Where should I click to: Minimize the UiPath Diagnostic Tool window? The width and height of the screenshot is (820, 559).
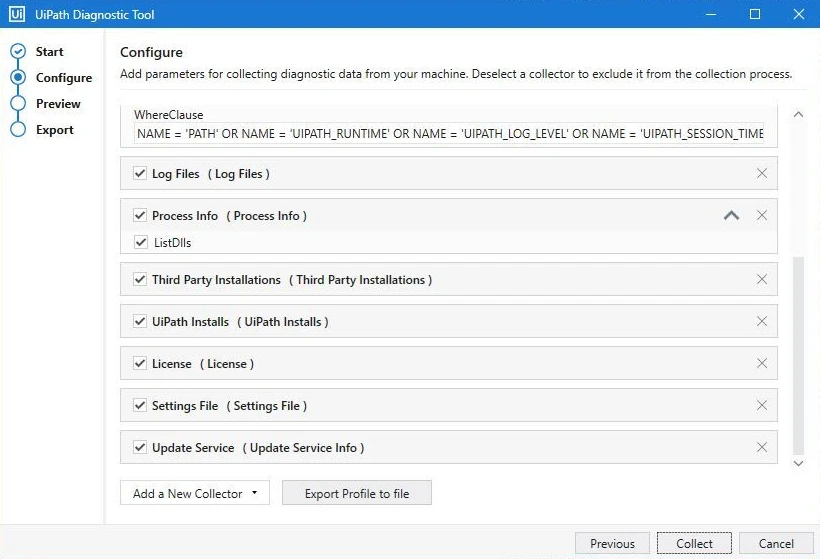[x=711, y=14]
